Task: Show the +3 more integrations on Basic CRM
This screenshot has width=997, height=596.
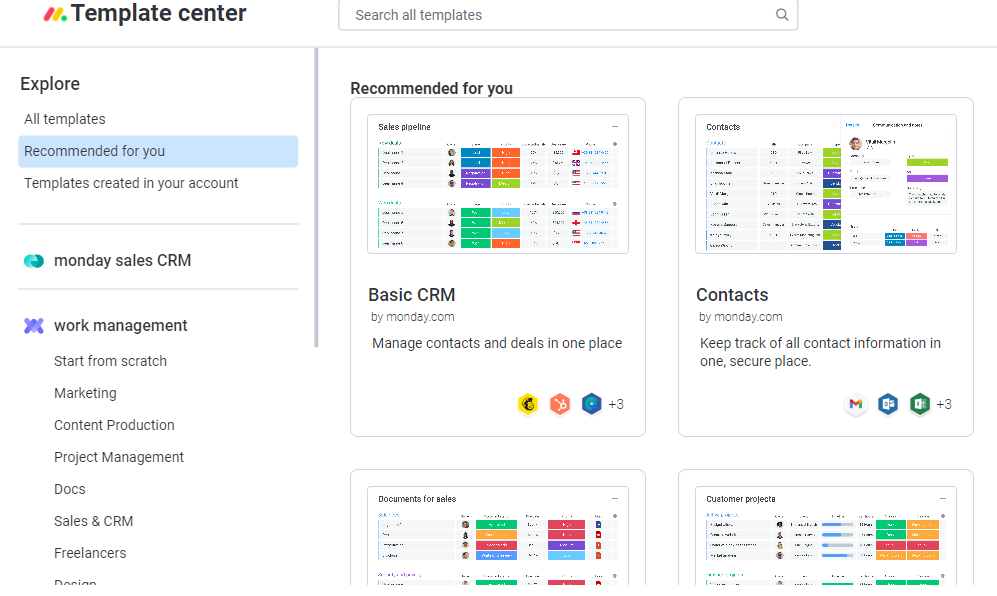Action: [616, 405]
